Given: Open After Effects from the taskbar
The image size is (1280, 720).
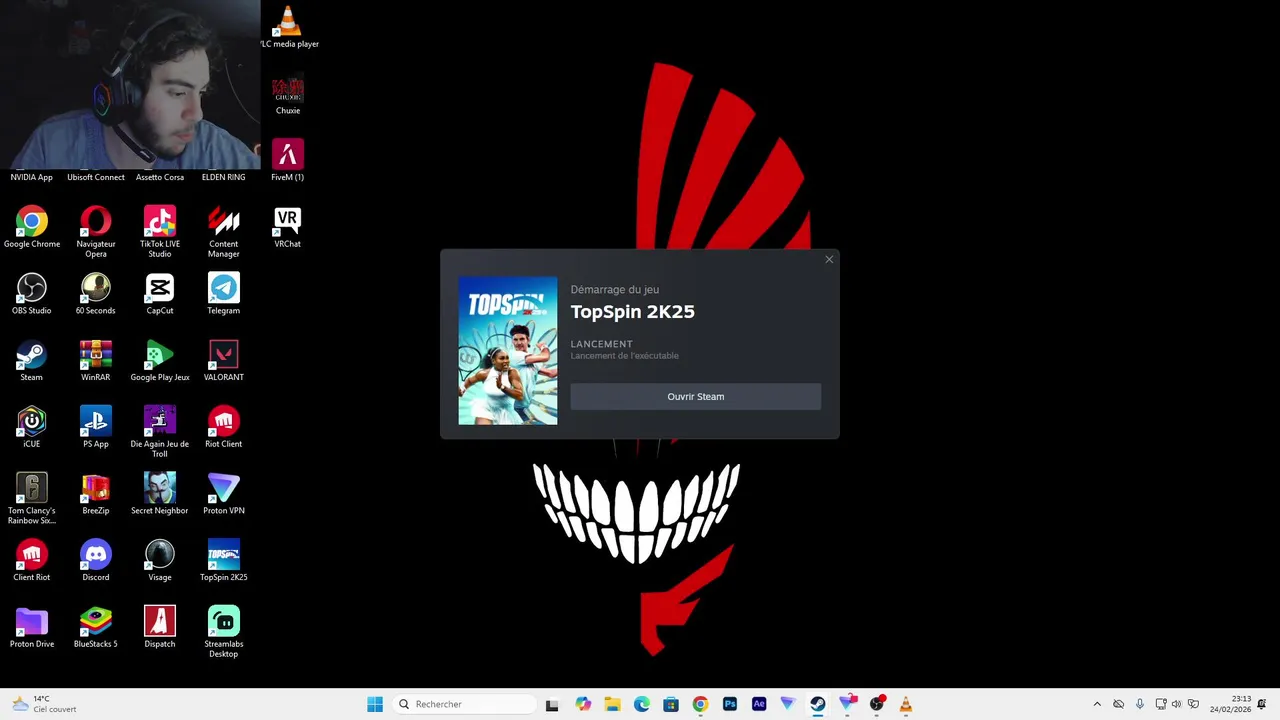Looking at the screenshot, I should tap(759, 704).
